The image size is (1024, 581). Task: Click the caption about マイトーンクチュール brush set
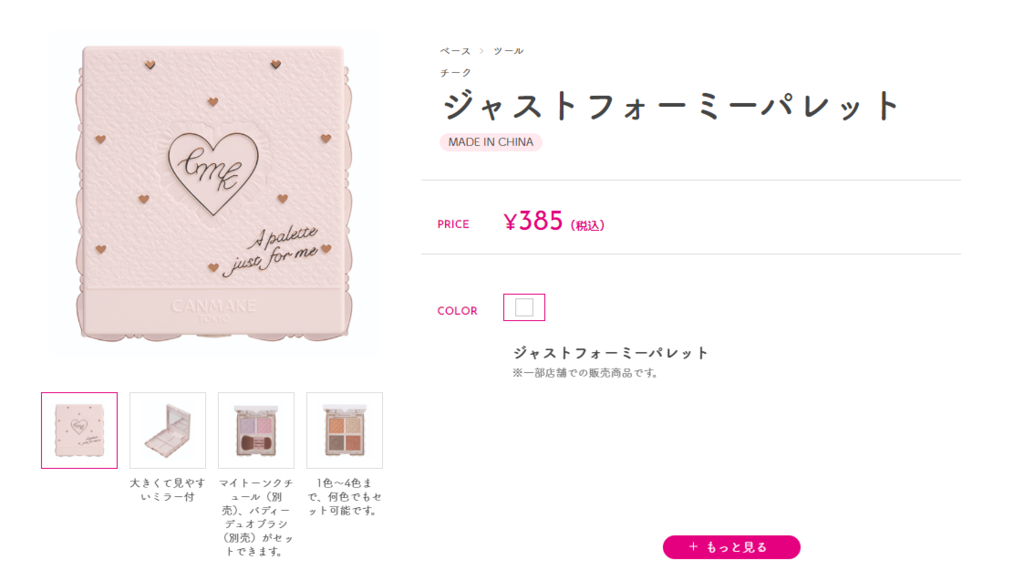click(256, 517)
